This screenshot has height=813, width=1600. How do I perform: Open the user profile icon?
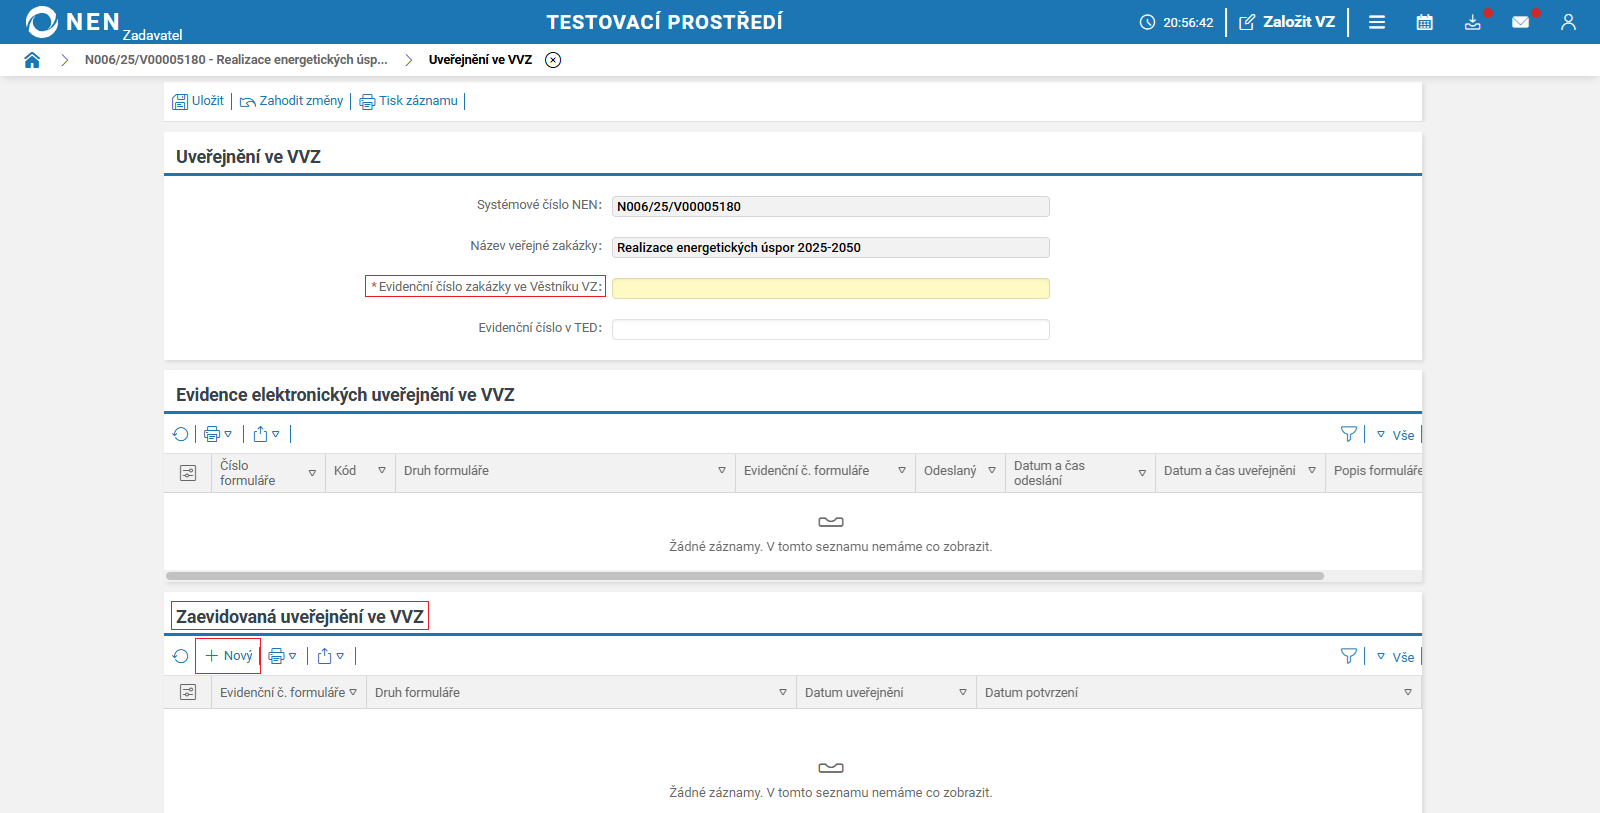tap(1568, 22)
